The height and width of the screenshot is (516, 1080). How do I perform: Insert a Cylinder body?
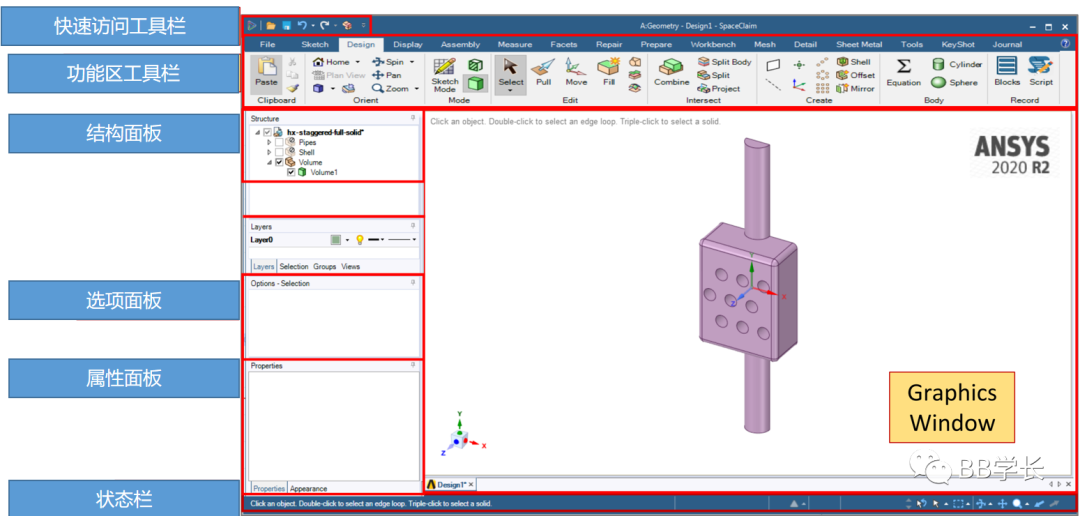tap(957, 64)
